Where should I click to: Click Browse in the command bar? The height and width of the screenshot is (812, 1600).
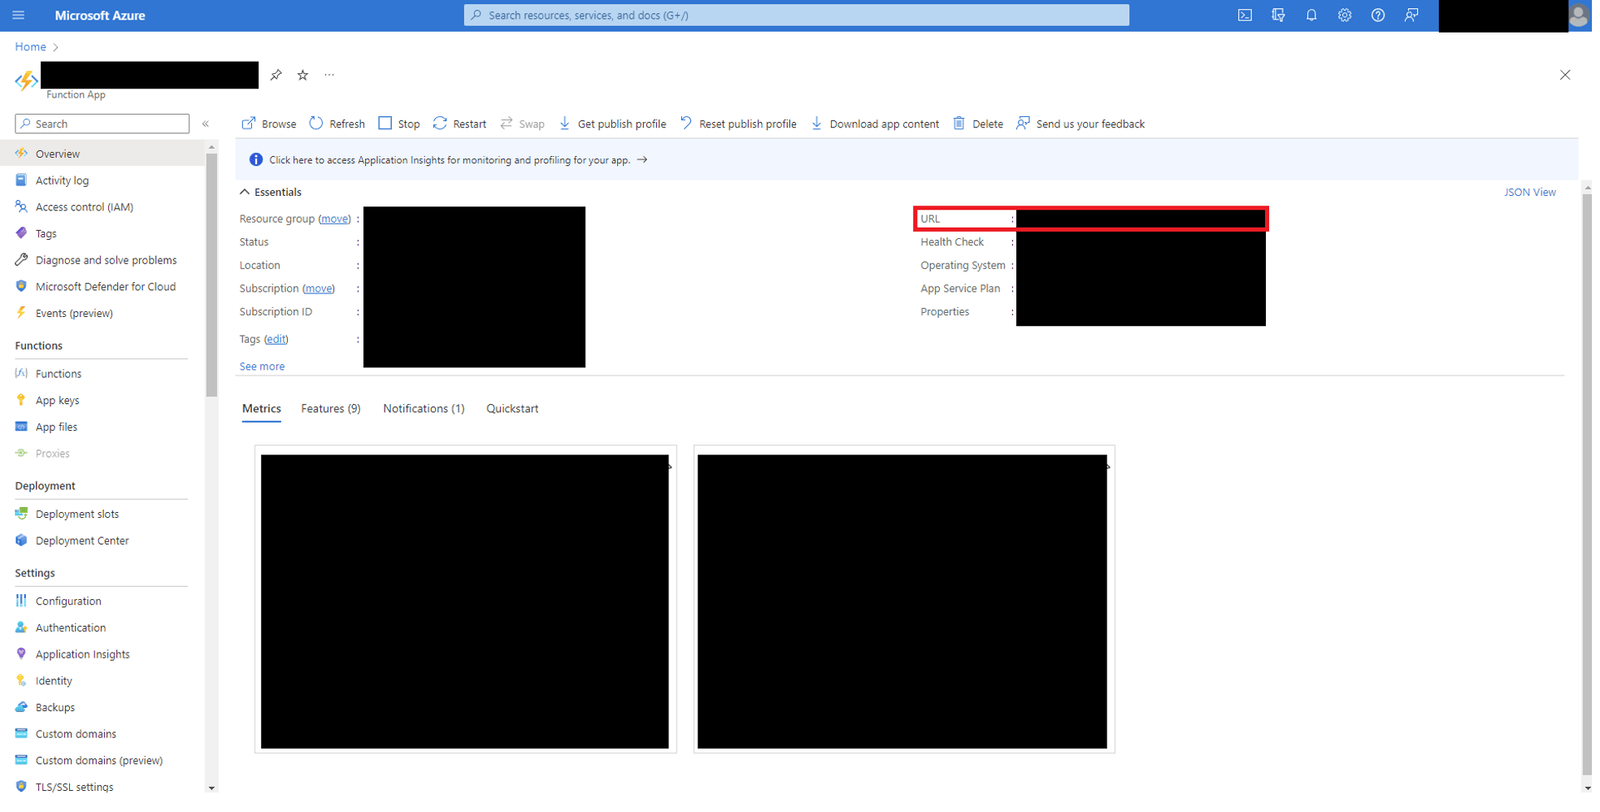(269, 124)
